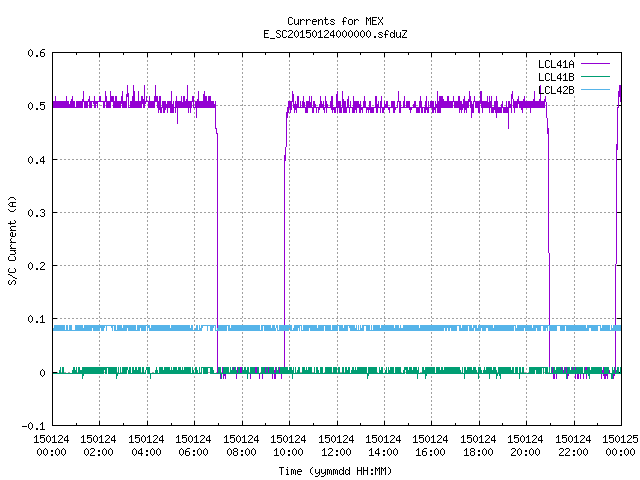Click the x-axis tick 150124 06:00
Image resolution: width=640 pixels, height=480 pixels.
pyautogui.click(x=193, y=446)
